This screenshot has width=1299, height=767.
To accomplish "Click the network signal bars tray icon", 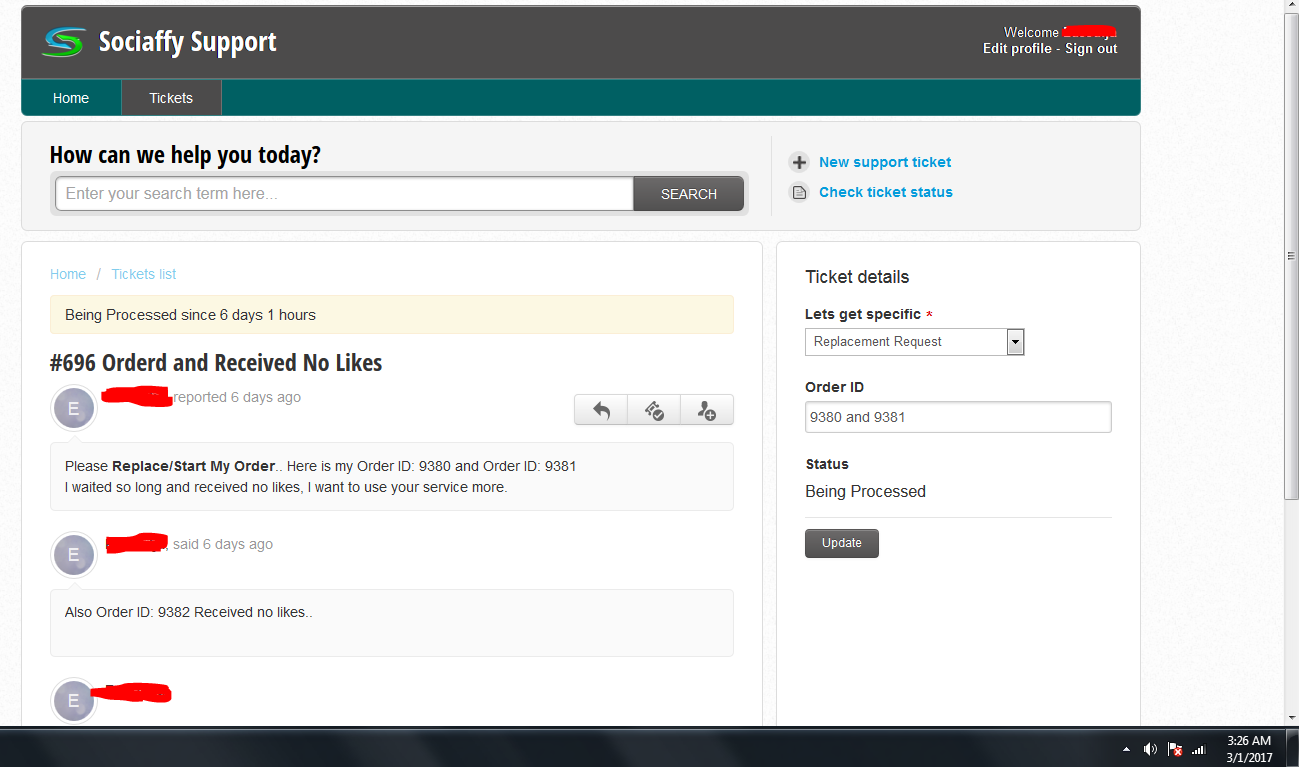I will pyautogui.click(x=1199, y=749).
